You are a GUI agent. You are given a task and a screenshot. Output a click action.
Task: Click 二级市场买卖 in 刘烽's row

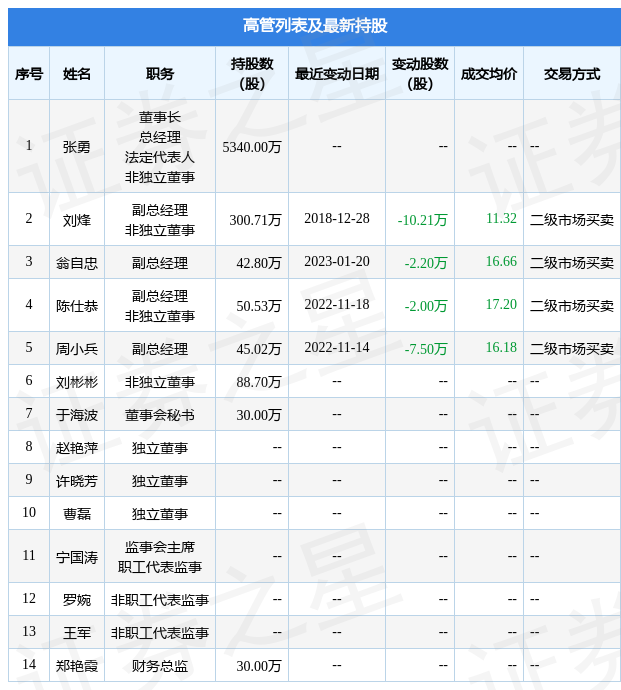click(x=572, y=220)
